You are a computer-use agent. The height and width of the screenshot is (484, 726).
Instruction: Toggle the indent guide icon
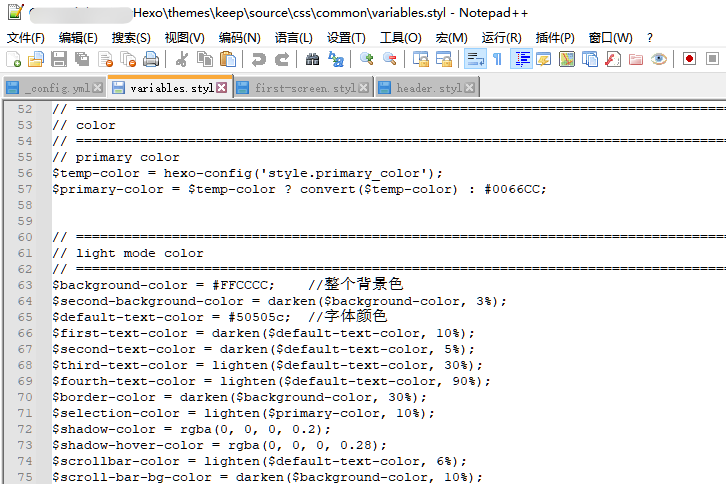[x=521, y=59]
